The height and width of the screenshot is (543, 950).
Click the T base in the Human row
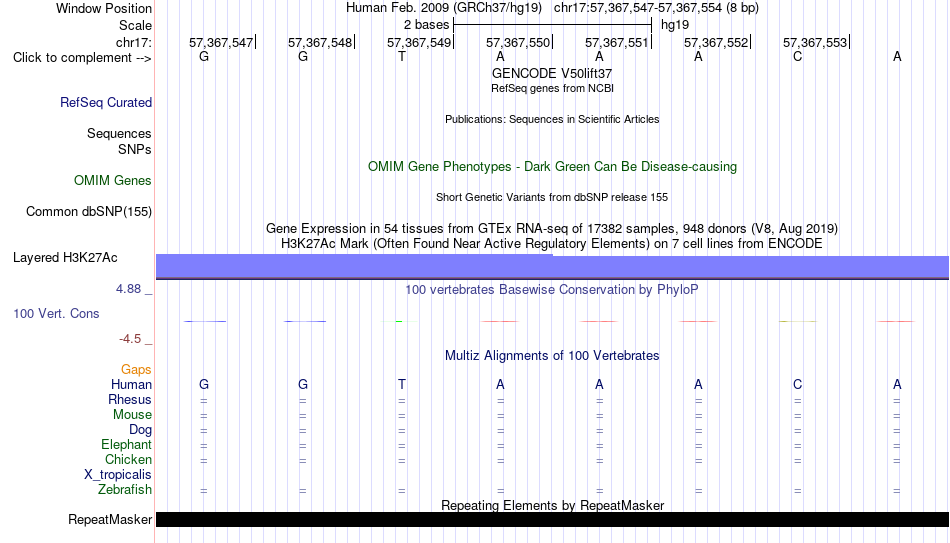coord(402,385)
